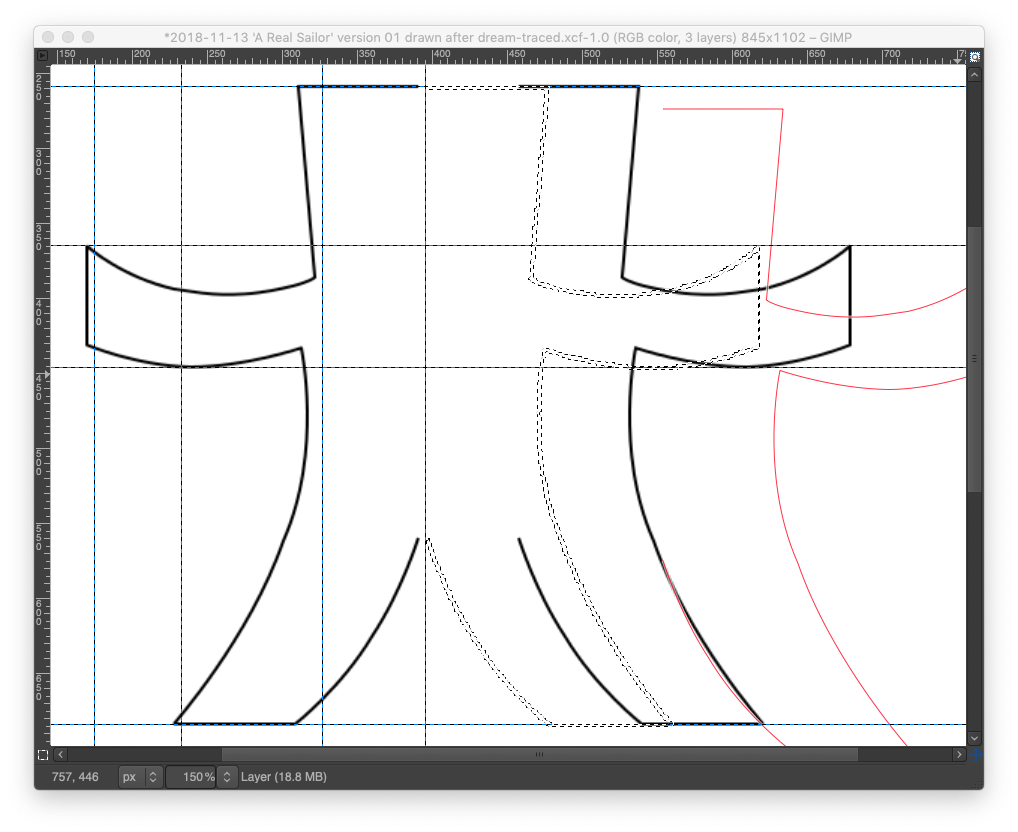
Task: Click the 'Layer (18.8 MB)' status text
Action: 284,777
